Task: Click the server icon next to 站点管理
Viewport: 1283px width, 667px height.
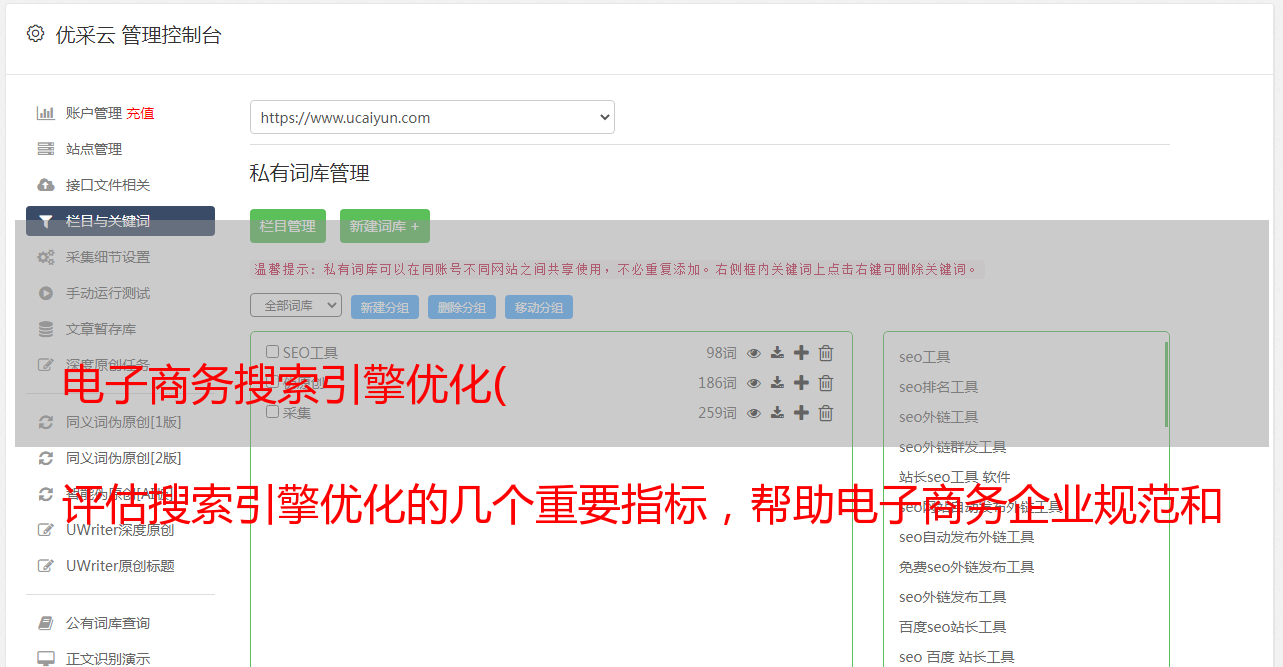Action: [x=46, y=149]
